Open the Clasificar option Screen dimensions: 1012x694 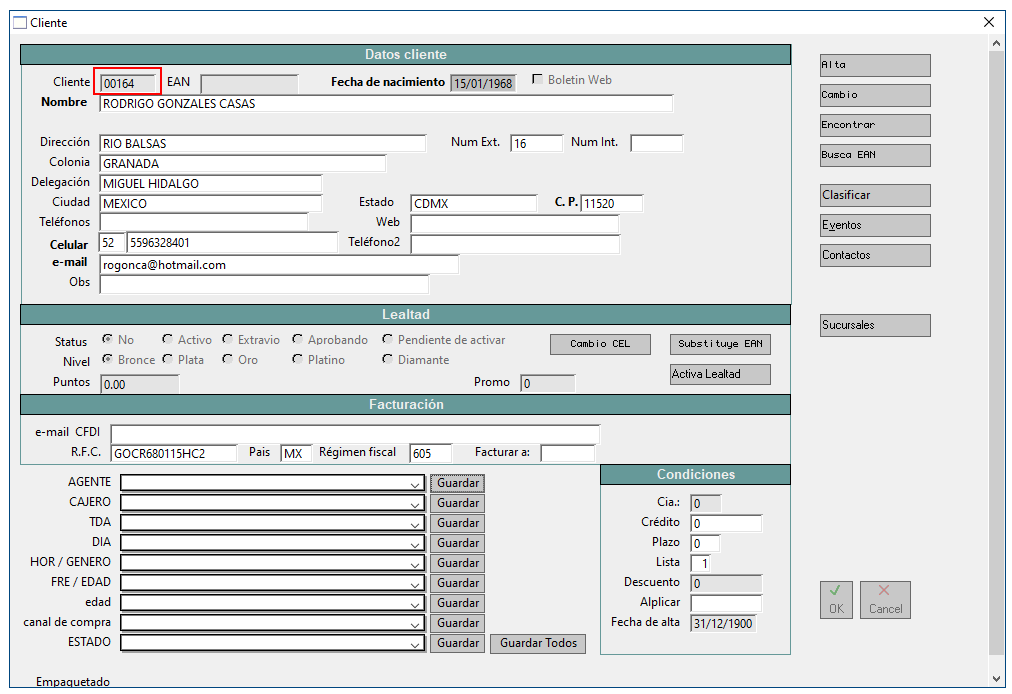[x=875, y=195]
